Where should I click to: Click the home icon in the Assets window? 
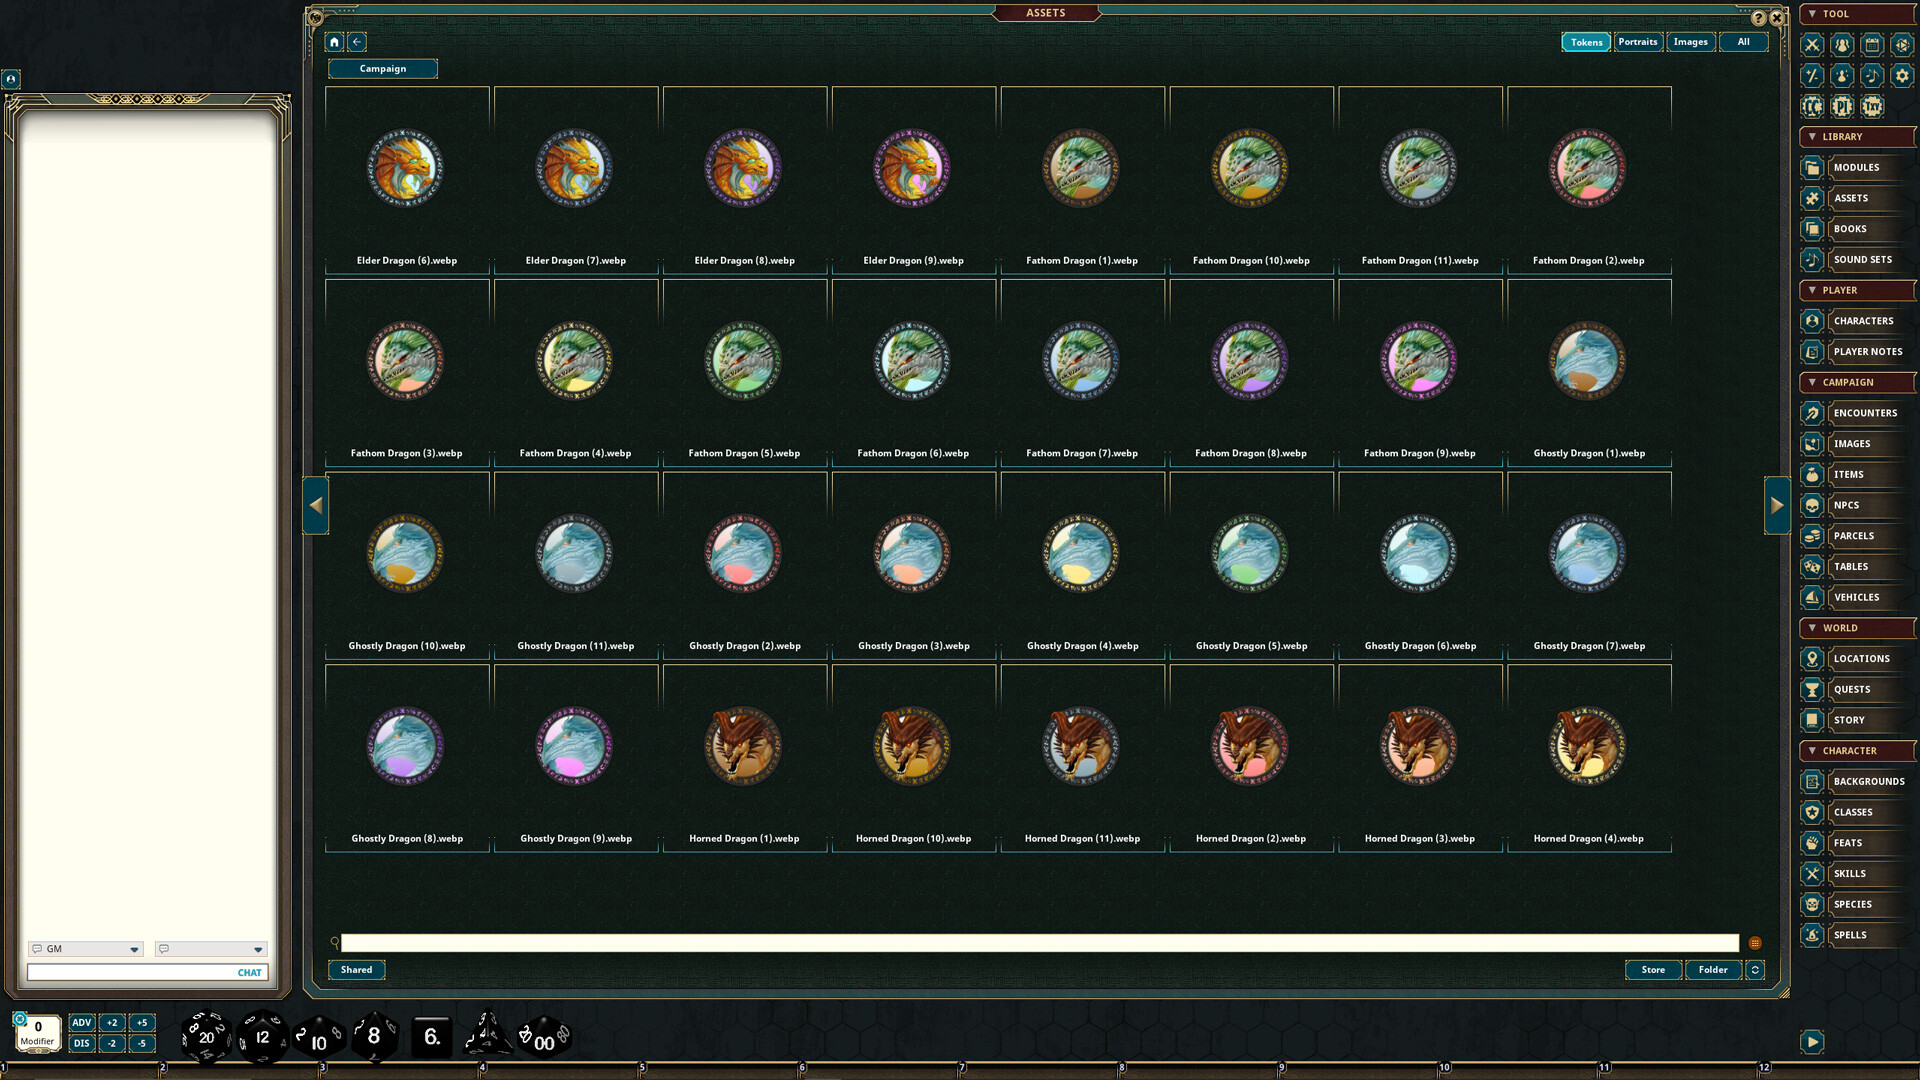click(334, 42)
